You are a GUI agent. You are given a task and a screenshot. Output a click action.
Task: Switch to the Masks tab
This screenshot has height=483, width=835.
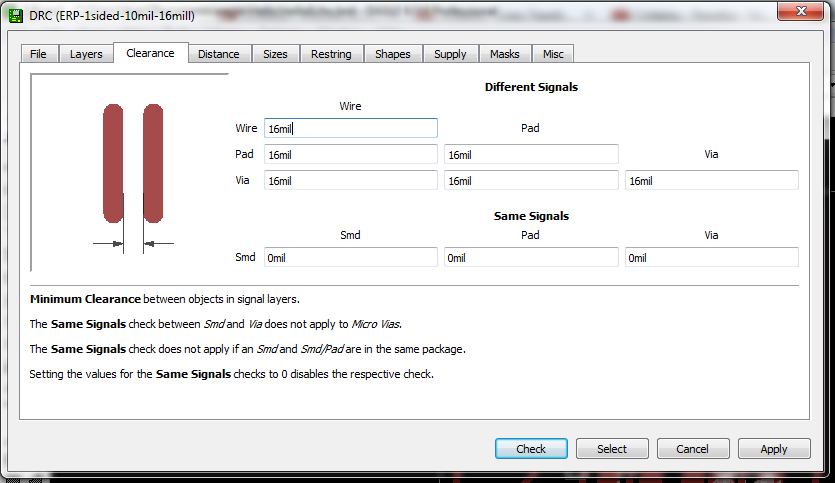505,54
